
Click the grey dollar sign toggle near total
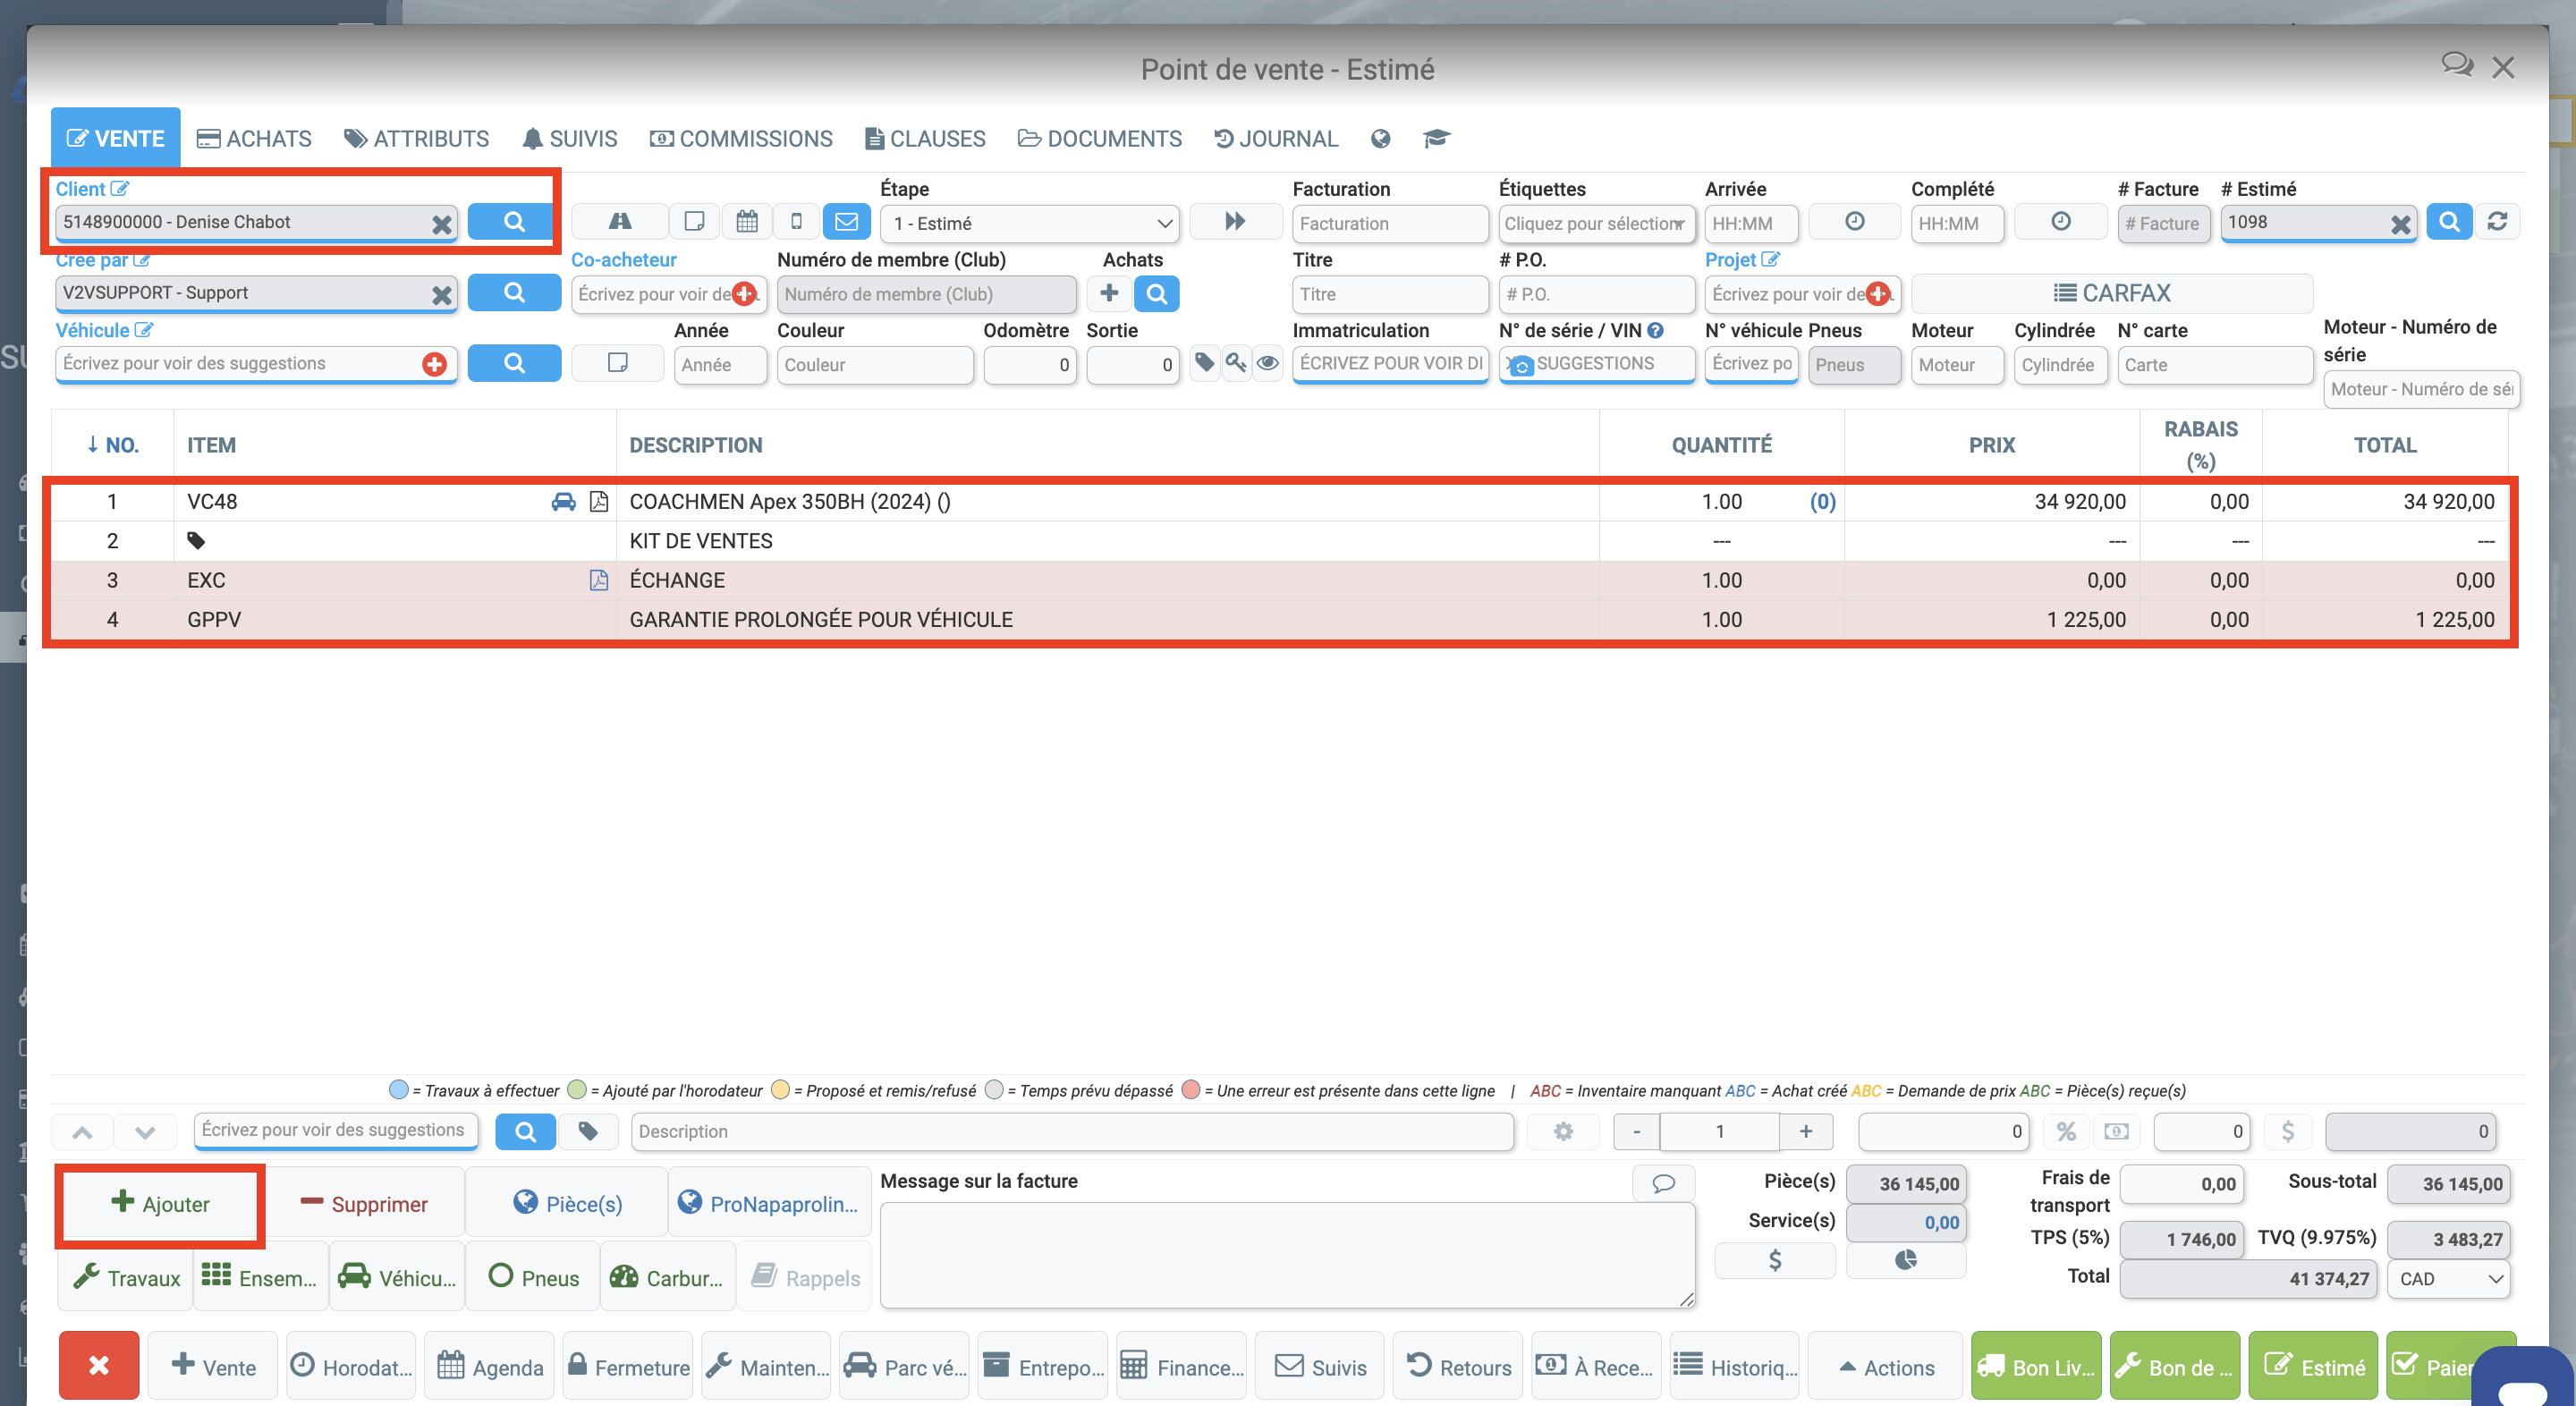(2287, 1131)
